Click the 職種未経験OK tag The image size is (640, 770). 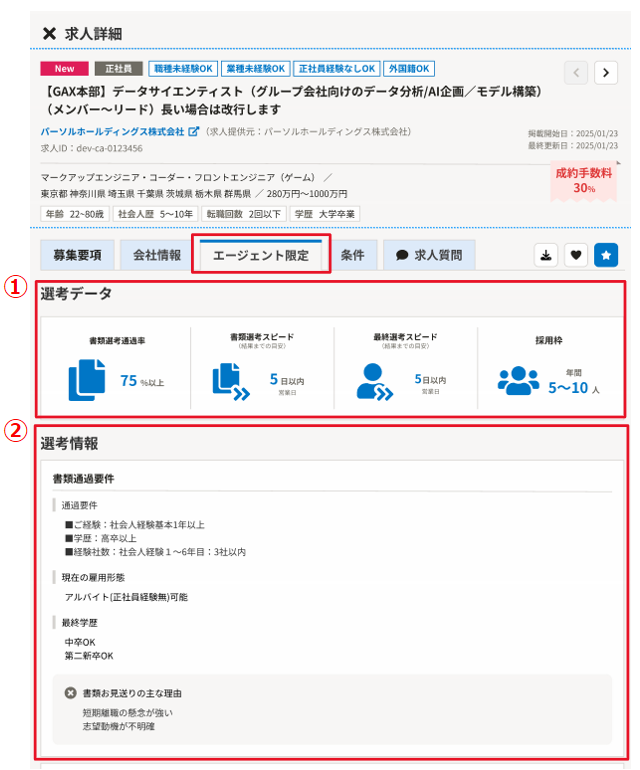point(183,69)
